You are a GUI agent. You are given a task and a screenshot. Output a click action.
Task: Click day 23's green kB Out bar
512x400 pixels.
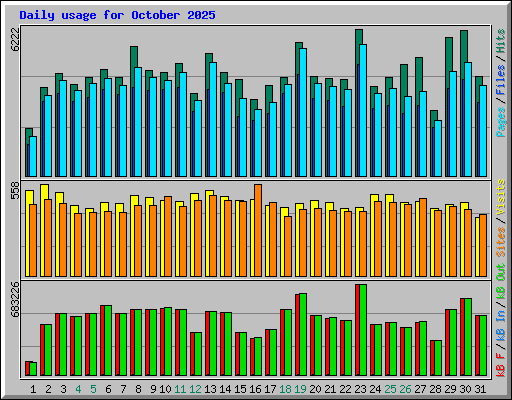363,330
